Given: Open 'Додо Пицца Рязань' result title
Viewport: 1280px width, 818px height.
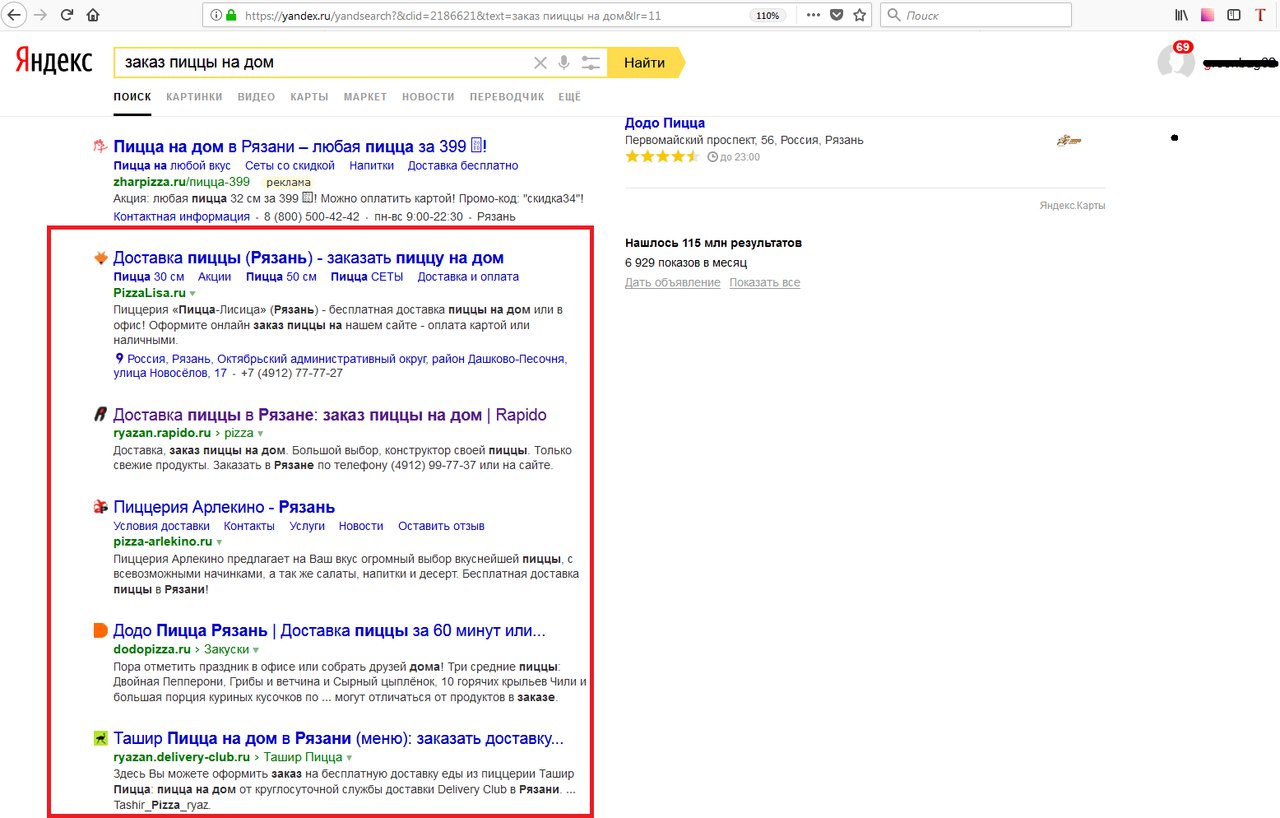Looking at the screenshot, I should click(329, 631).
